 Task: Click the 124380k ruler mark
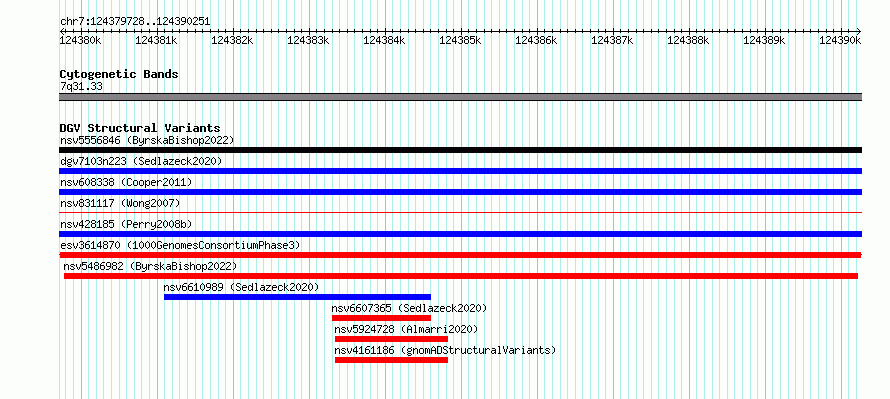pyautogui.click(x=81, y=40)
